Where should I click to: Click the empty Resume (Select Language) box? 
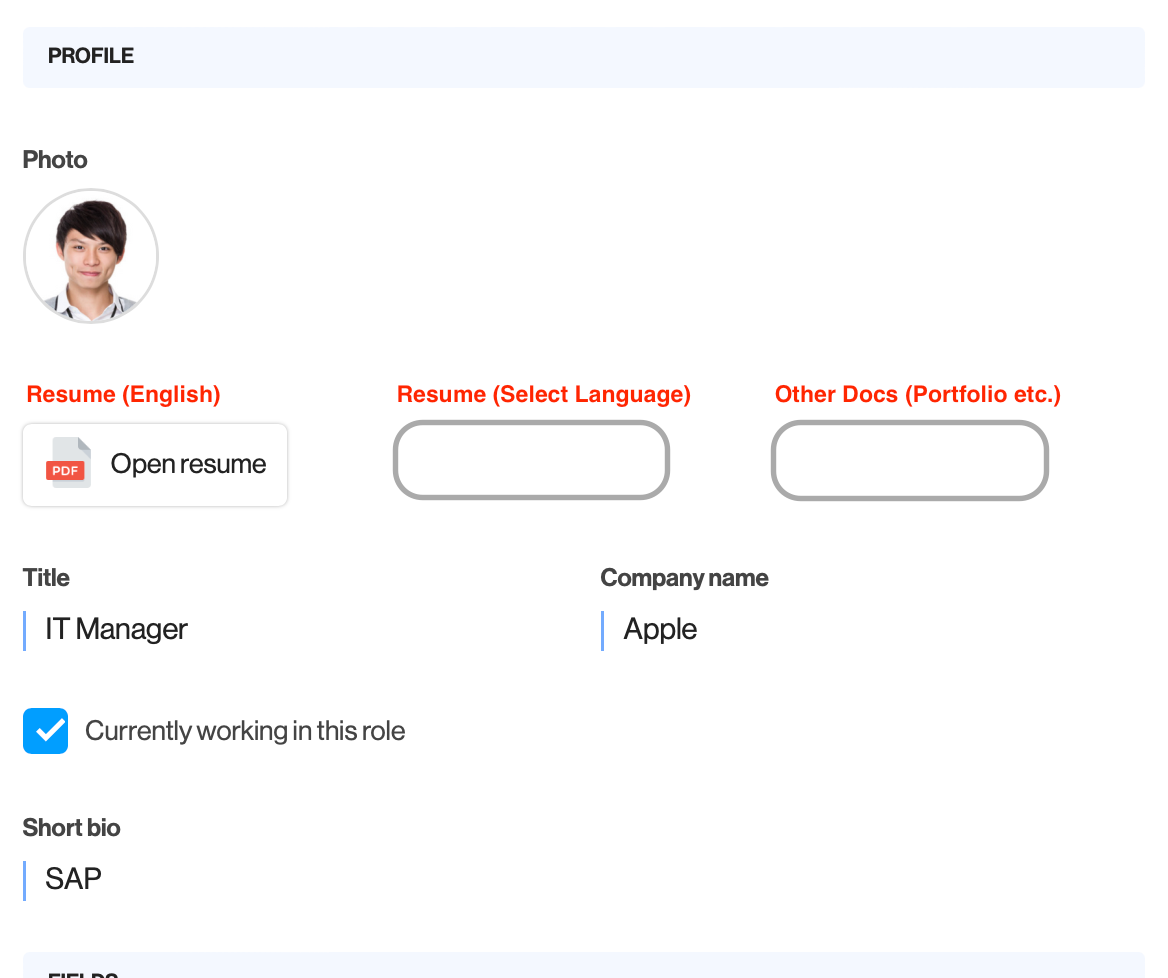pos(531,460)
